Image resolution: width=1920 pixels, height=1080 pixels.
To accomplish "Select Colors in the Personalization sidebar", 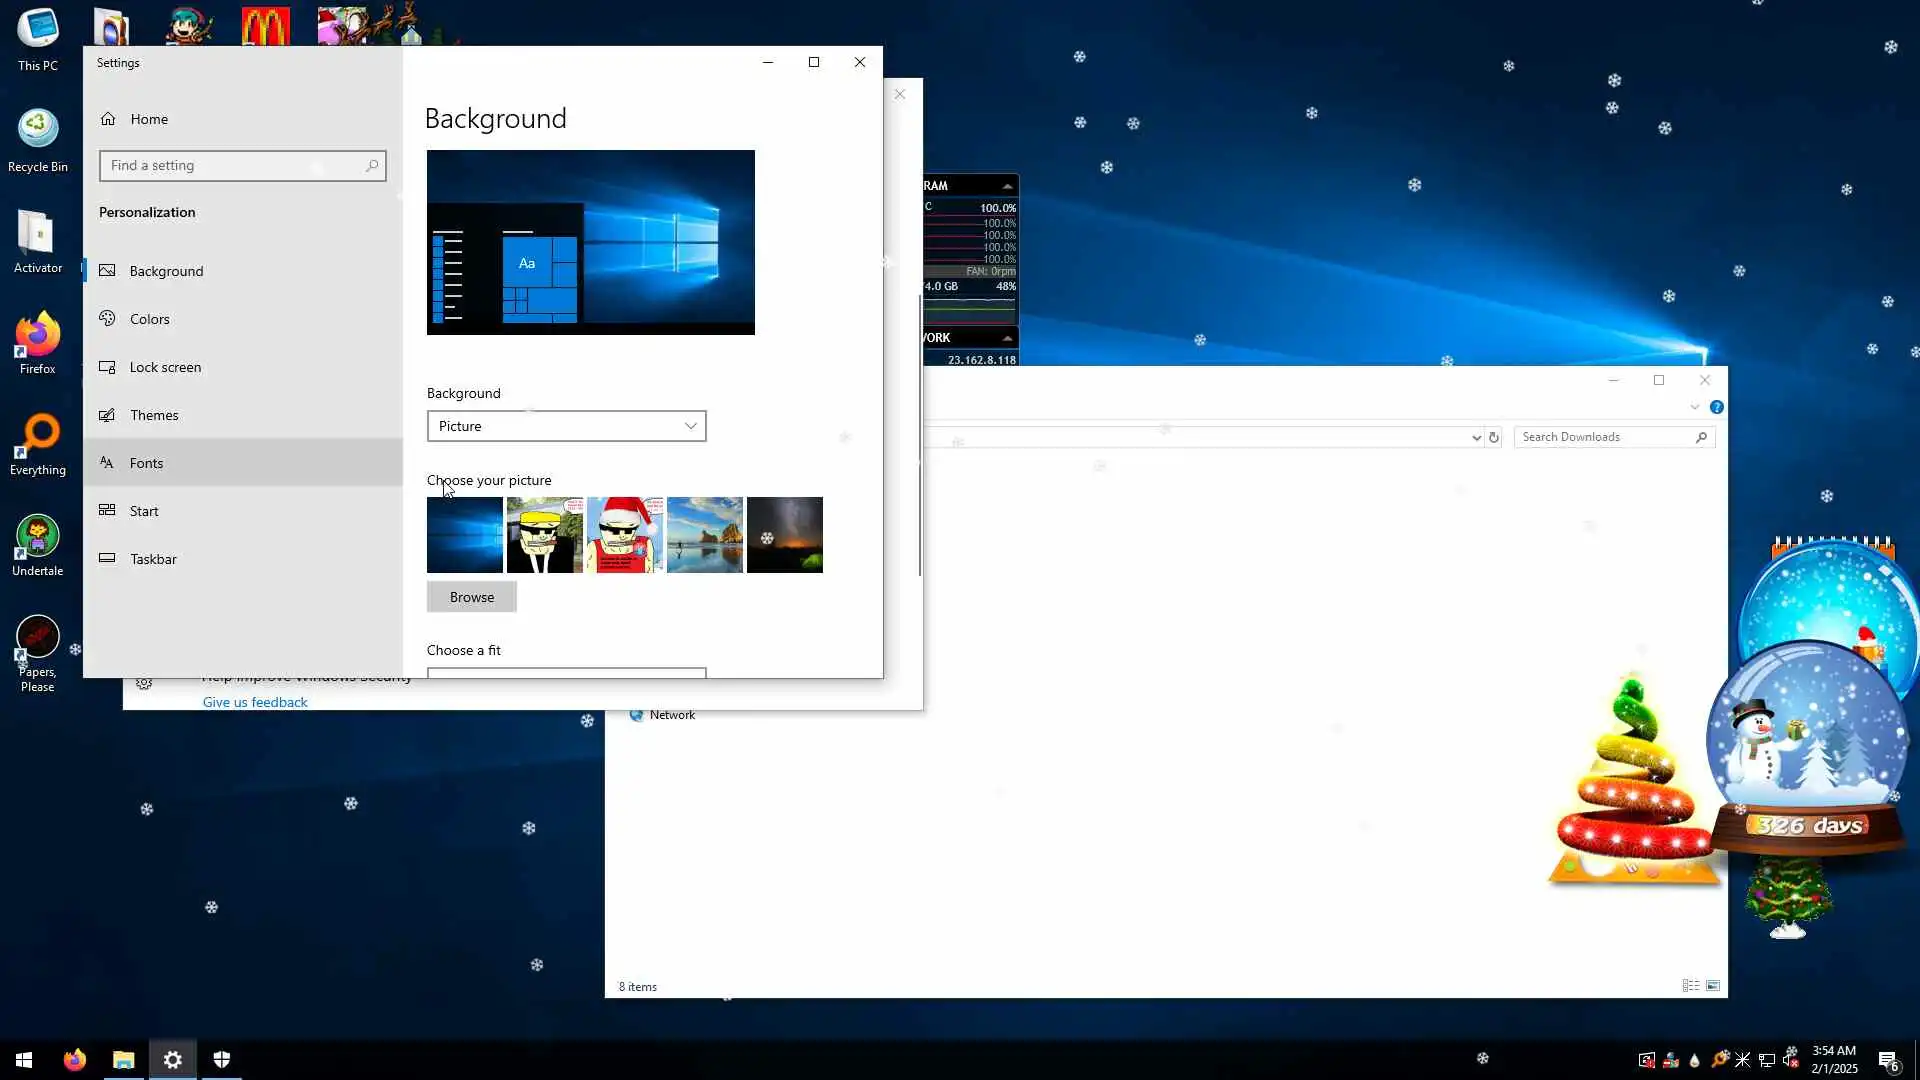I will (x=150, y=319).
